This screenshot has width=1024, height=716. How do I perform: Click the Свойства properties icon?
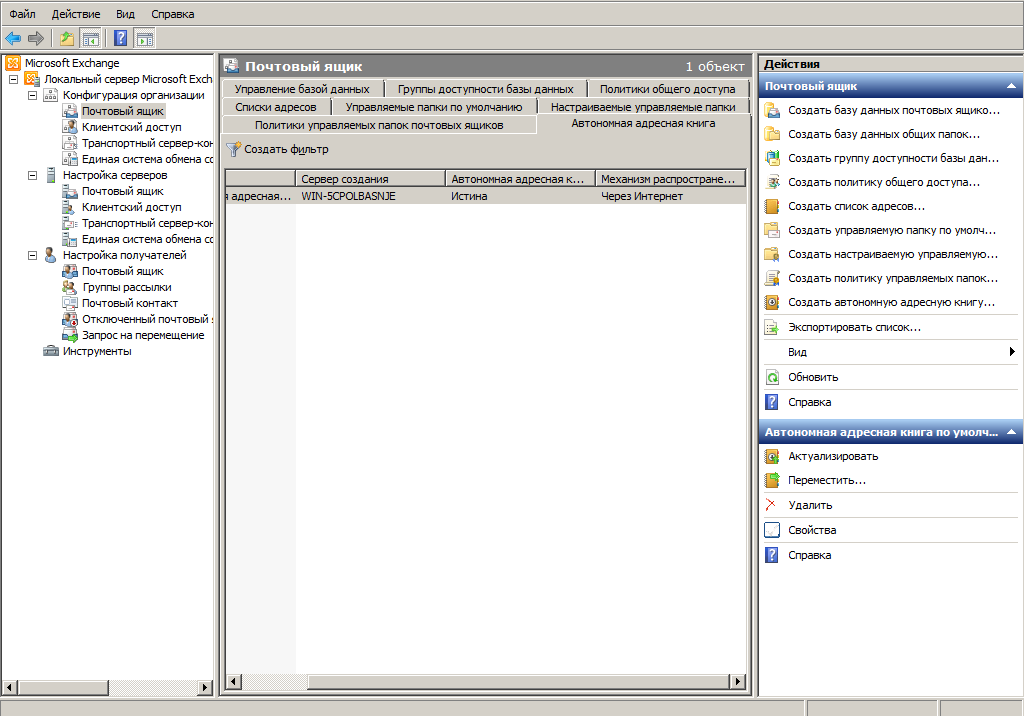point(772,530)
